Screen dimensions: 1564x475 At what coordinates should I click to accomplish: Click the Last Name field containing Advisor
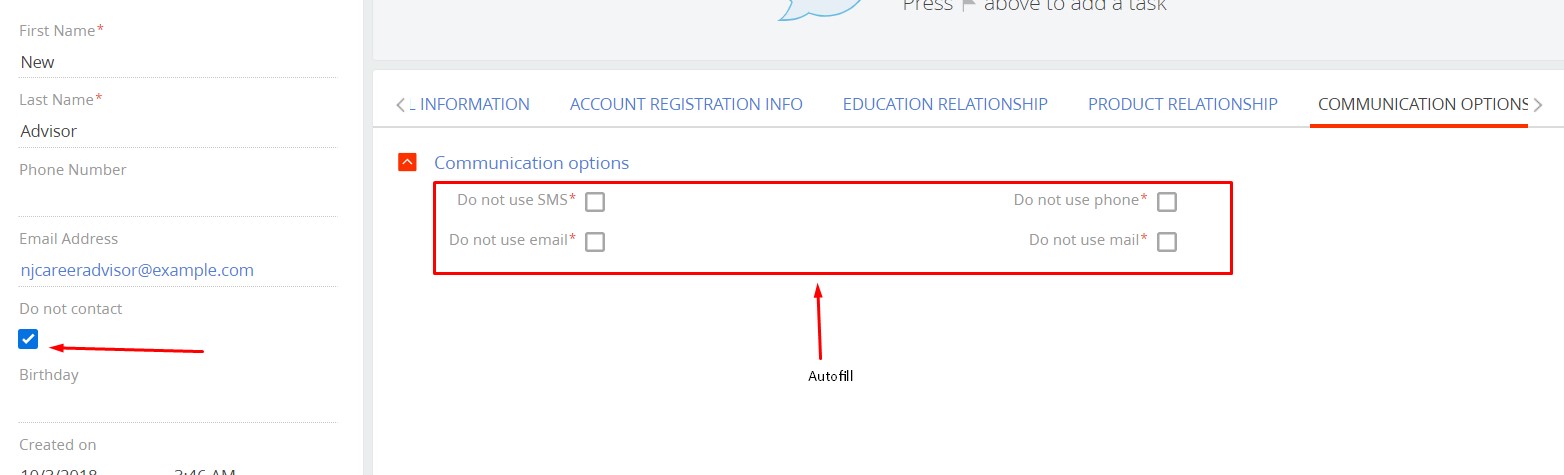click(178, 131)
